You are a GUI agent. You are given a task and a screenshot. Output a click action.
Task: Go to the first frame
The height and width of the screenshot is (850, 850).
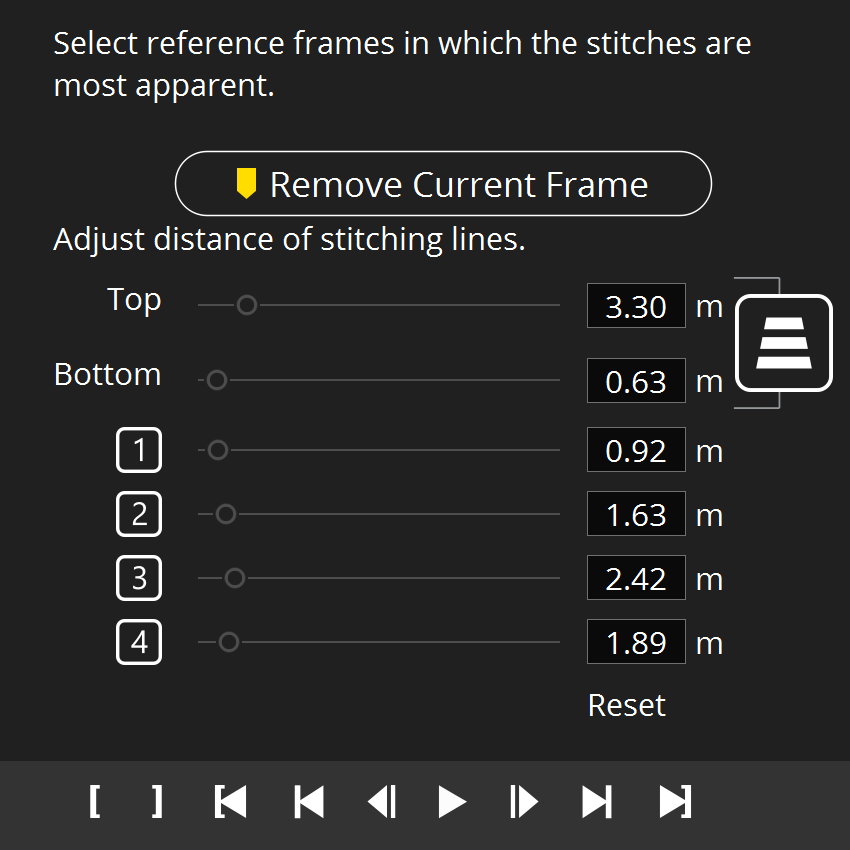(x=309, y=802)
